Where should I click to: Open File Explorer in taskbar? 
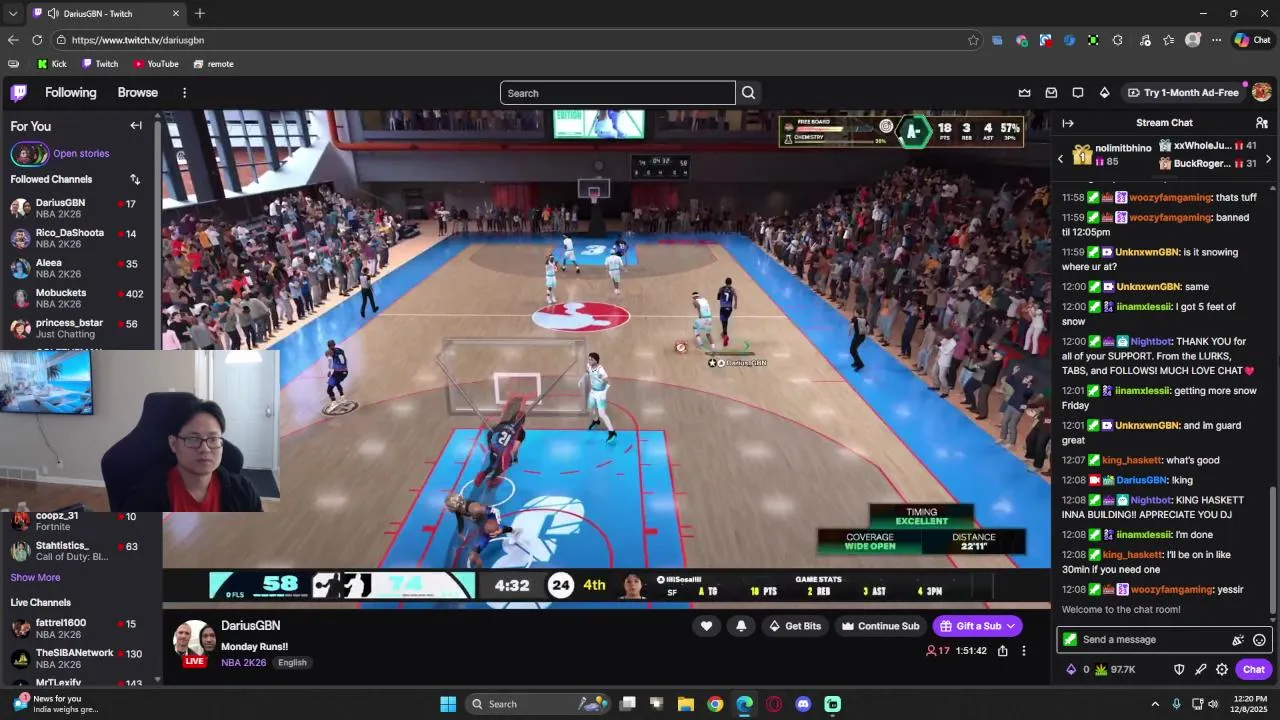[x=686, y=704]
